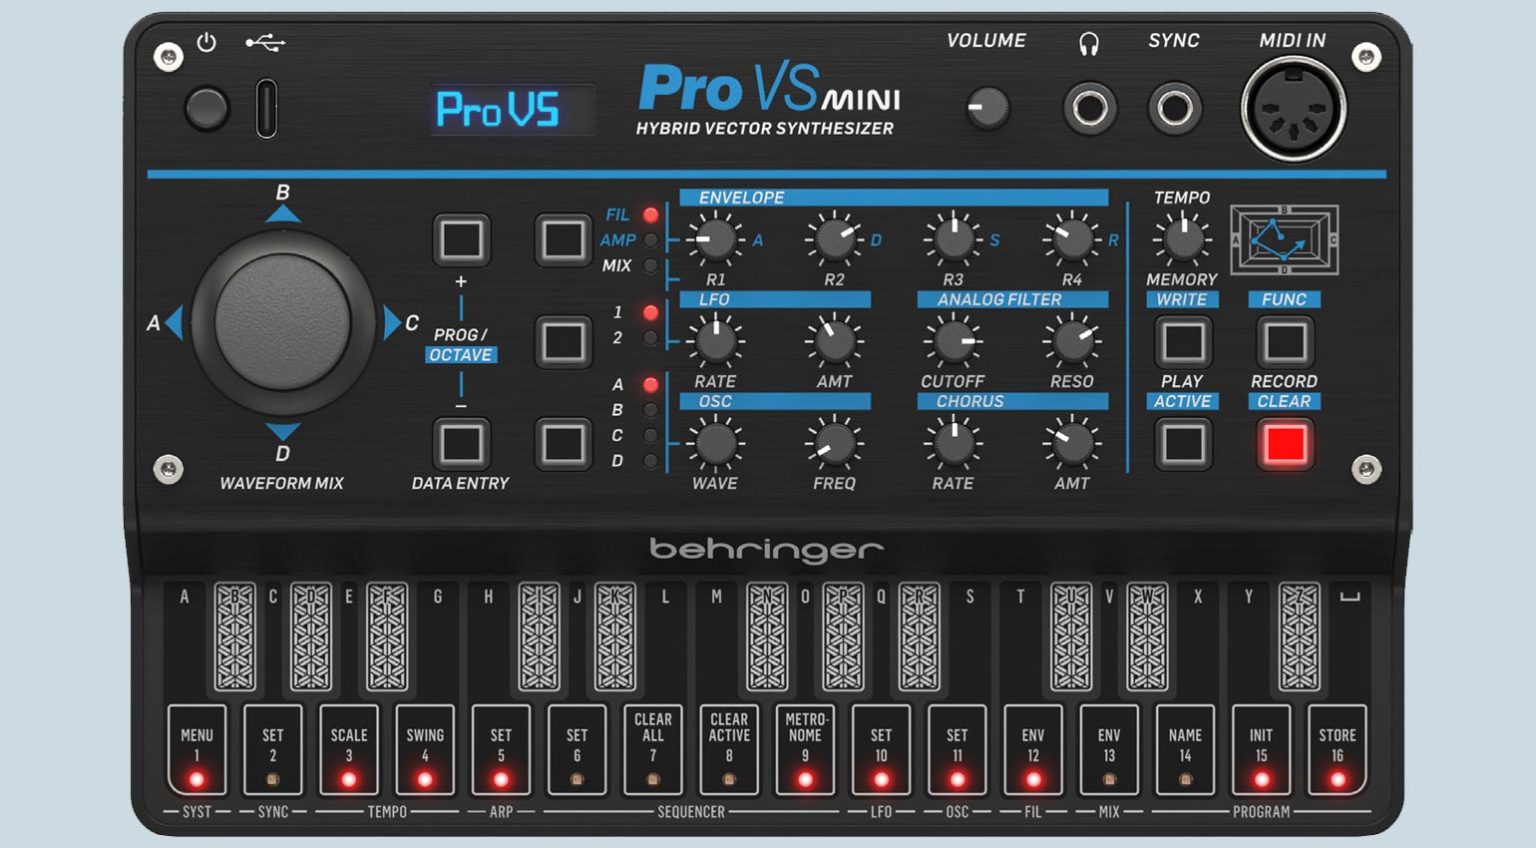Viewport: 1536px width, 848px height.
Task: Tap the STORE pad 16
Action: click(x=1337, y=748)
